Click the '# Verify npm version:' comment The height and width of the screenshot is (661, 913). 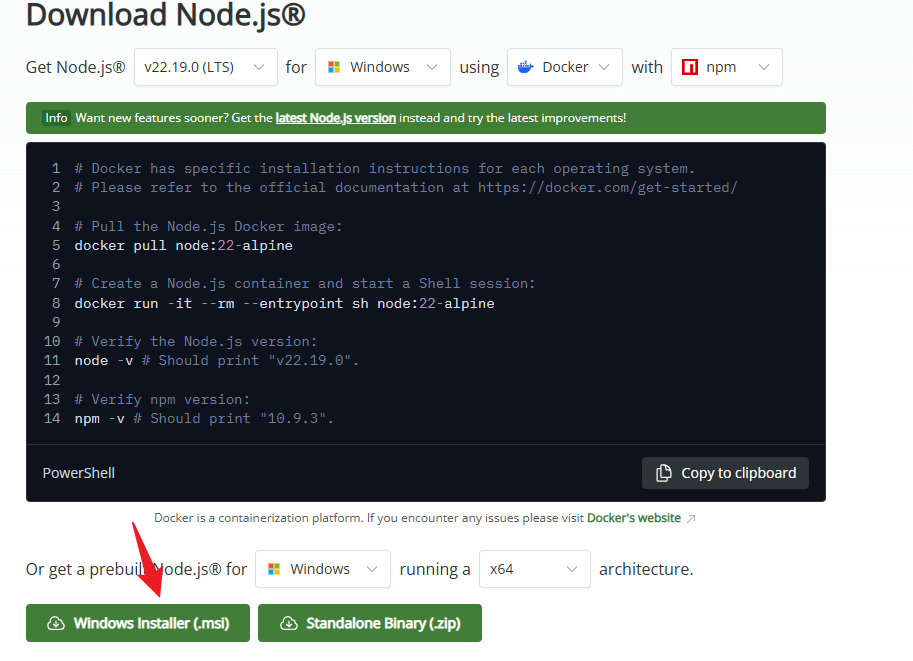coord(162,400)
